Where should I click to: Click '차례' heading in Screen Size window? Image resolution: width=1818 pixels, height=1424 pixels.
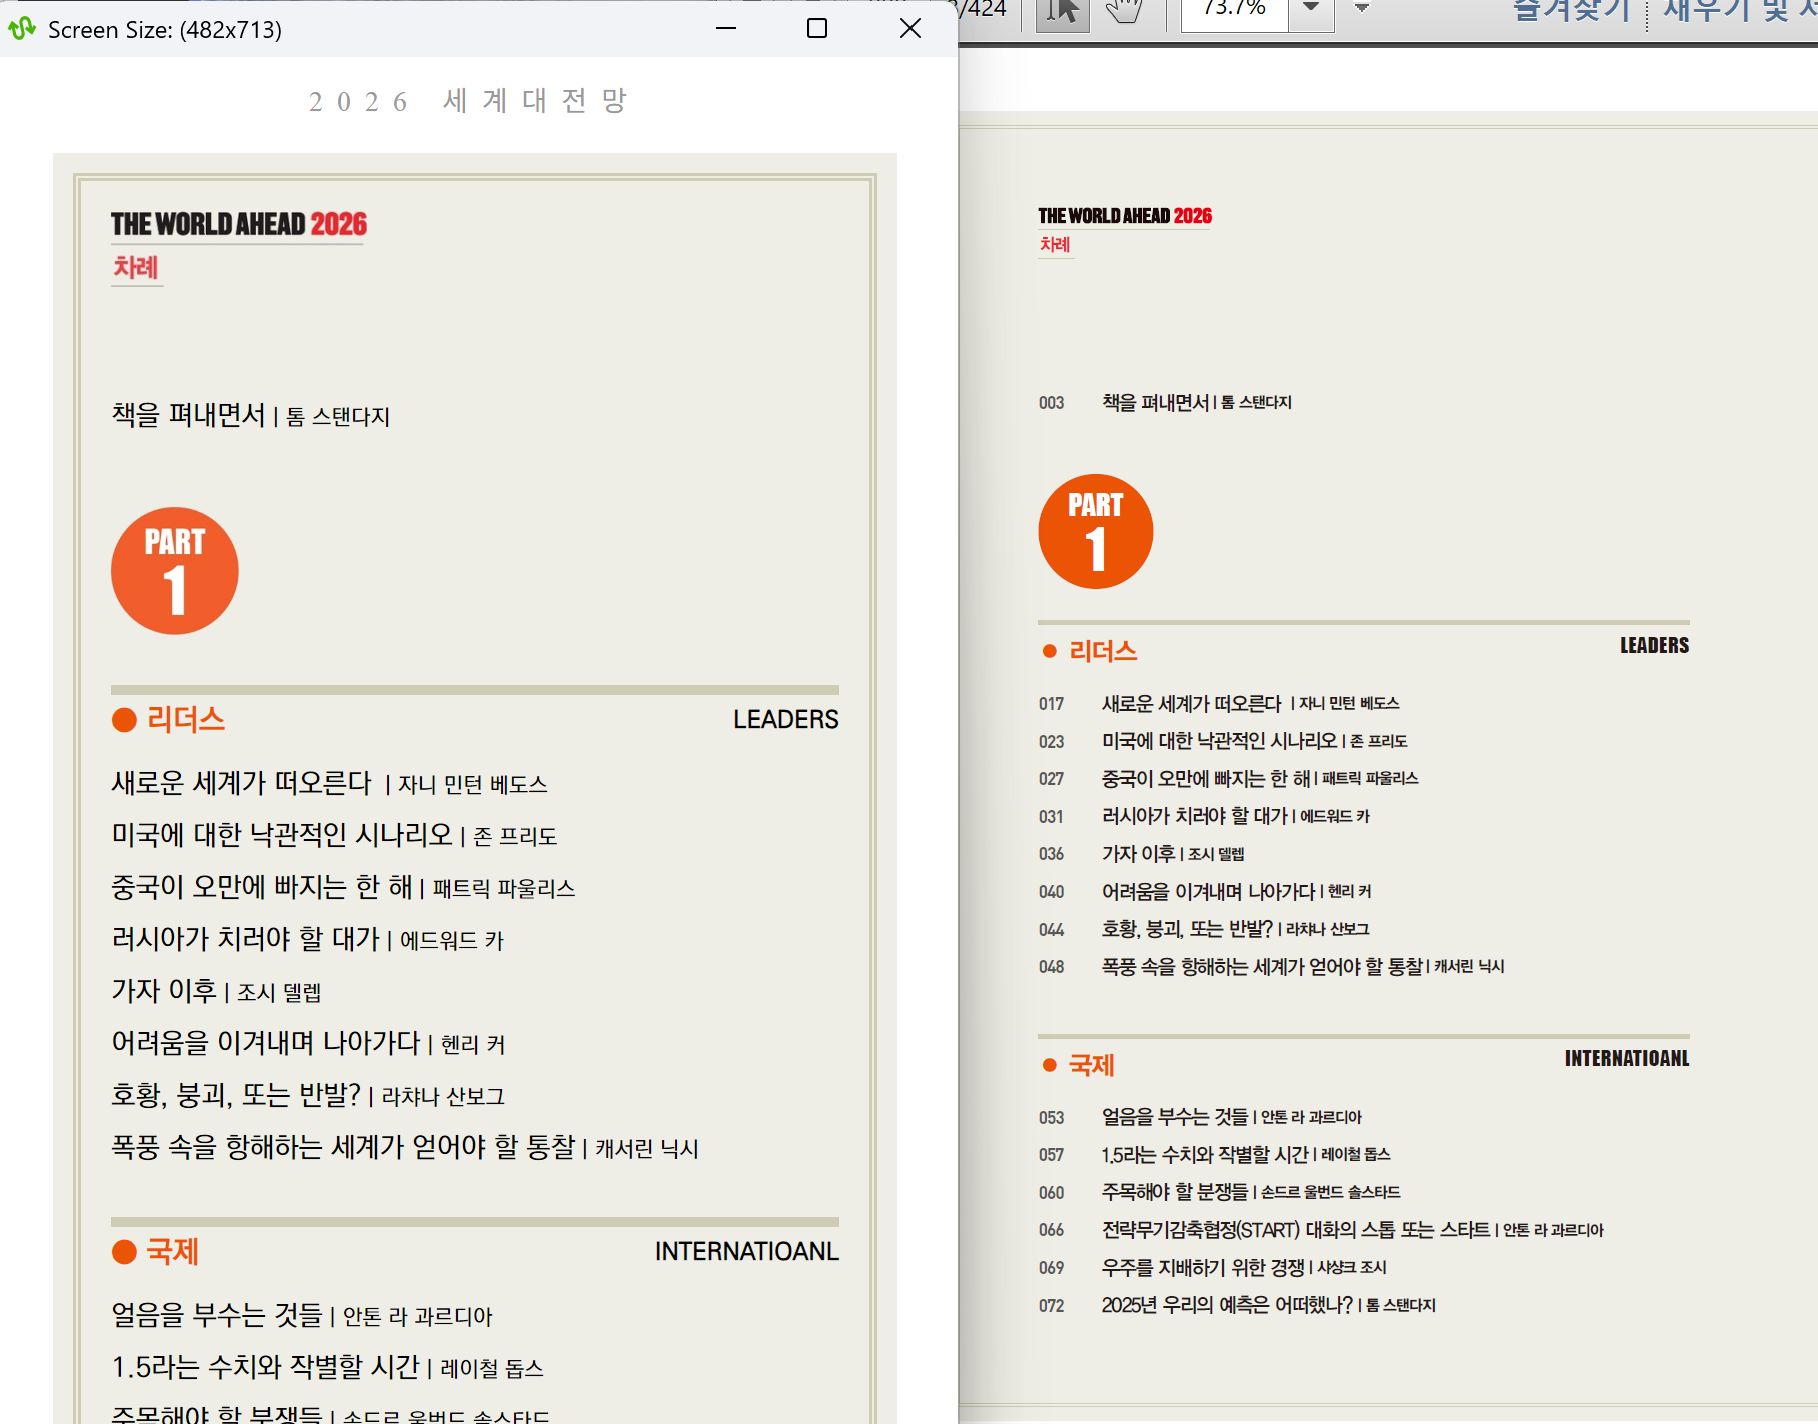[136, 267]
